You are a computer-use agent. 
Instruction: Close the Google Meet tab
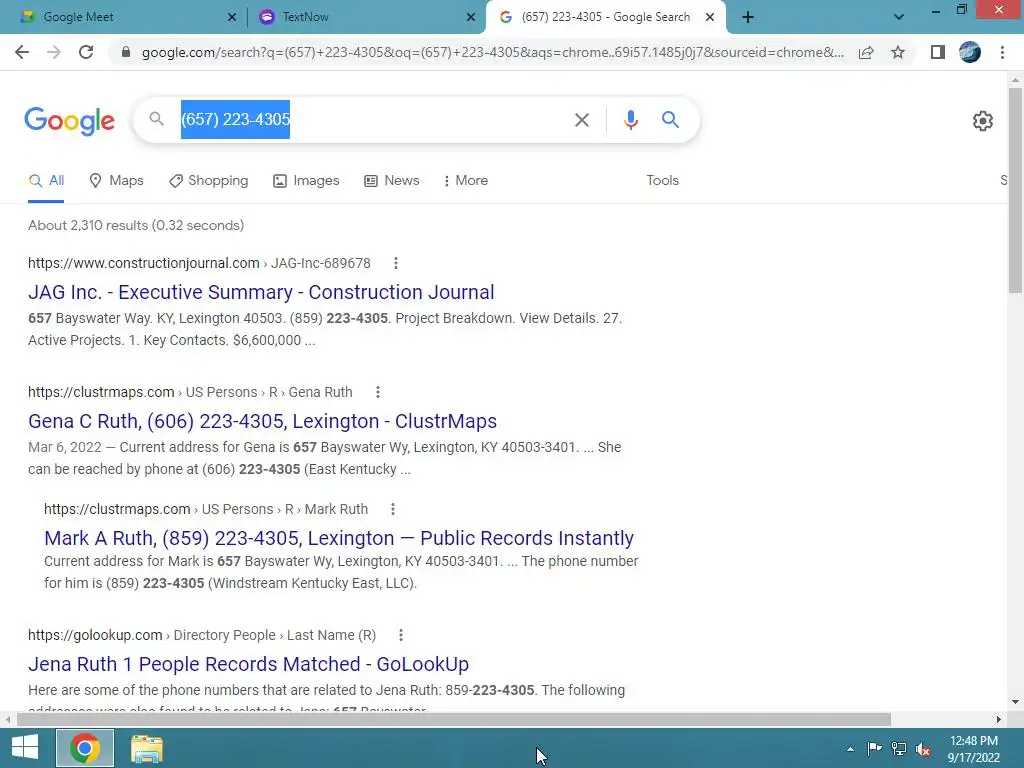pos(232,17)
